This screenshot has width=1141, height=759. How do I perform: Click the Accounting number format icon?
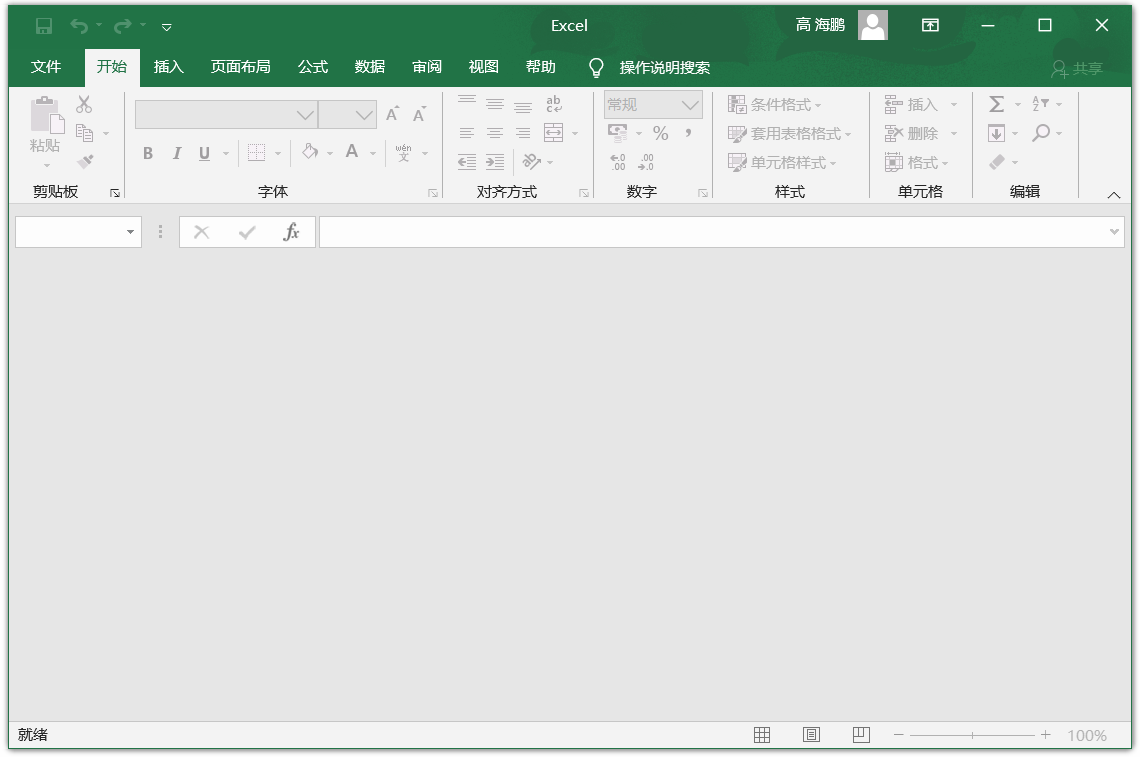(618, 132)
